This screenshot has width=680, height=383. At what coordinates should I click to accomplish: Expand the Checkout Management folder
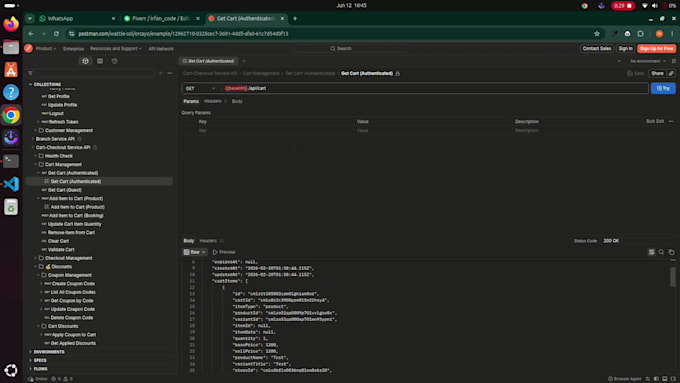pyautogui.click(x=36, y=258)
